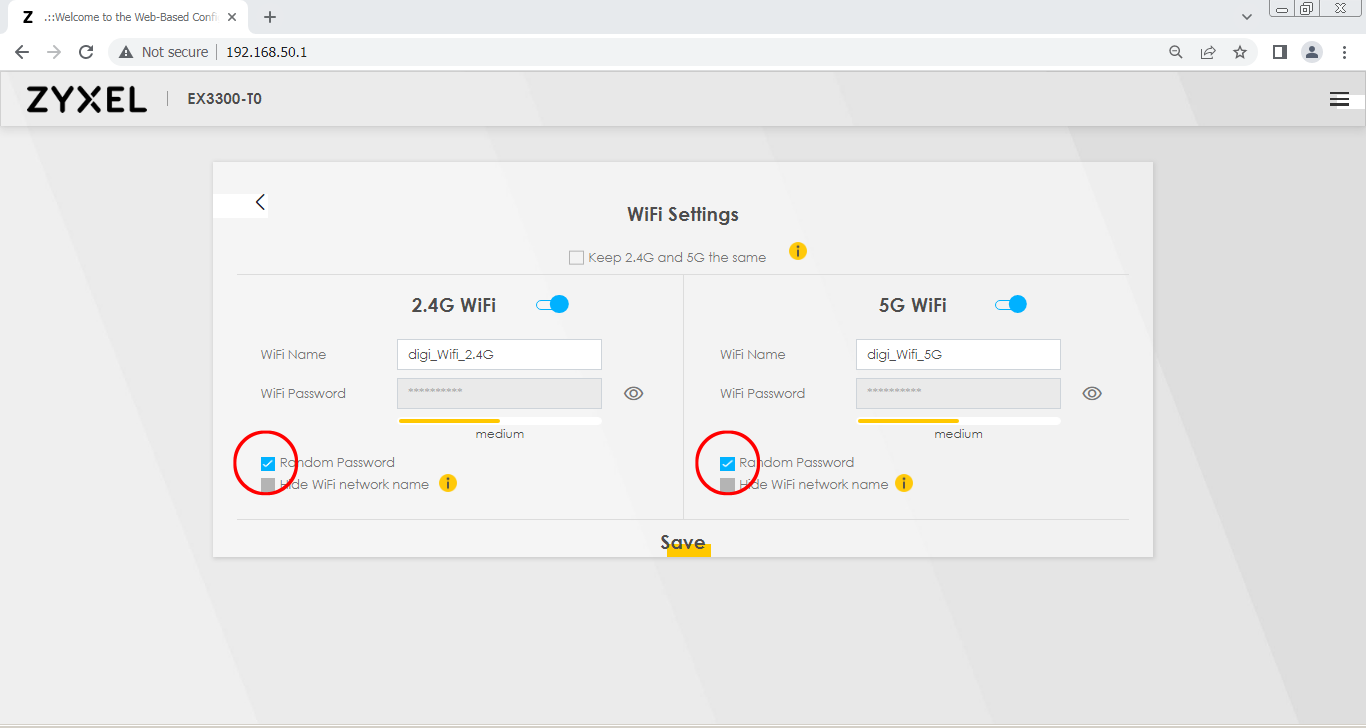1366x728 pixels.
Task: Reveal 5G WiFi password with eye icon
Action: pyautogui.click(x=1092, y=394)
